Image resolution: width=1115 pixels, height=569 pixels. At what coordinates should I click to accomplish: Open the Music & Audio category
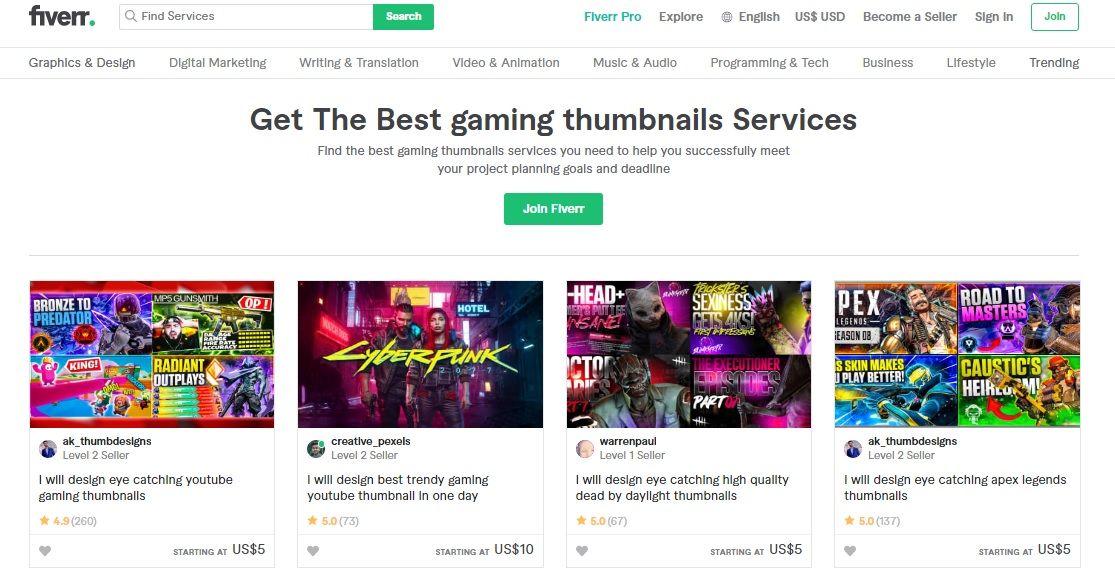tap(635, 63)
